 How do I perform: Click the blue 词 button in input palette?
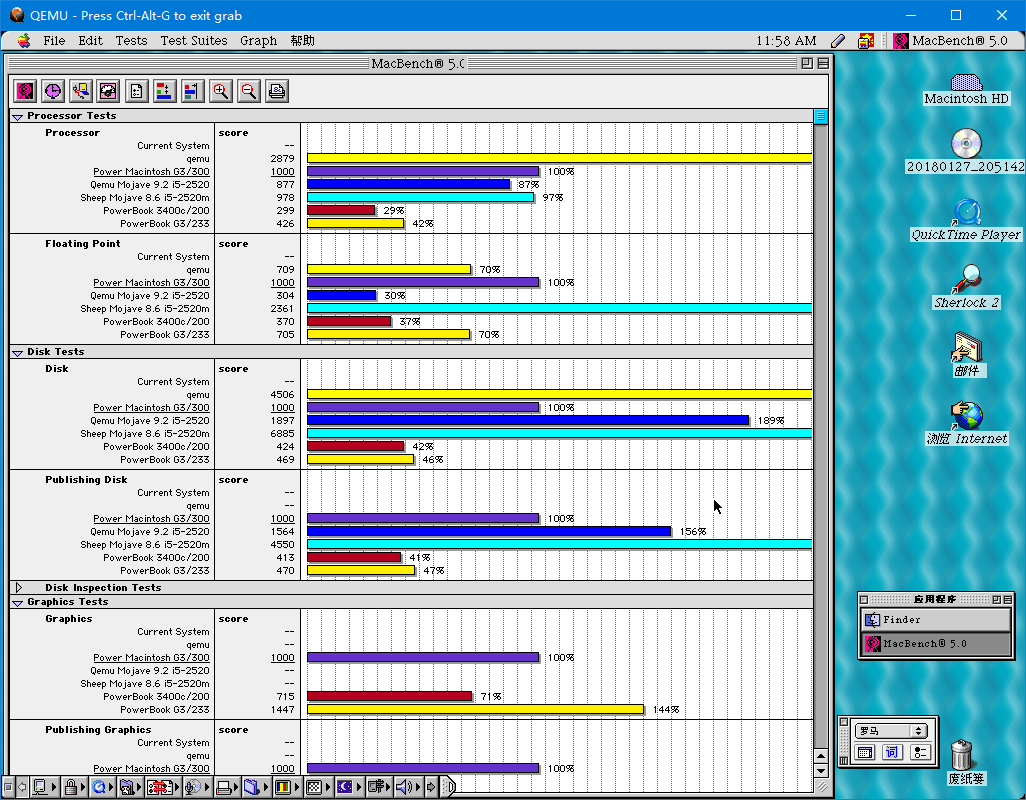[x=892, y=752]
